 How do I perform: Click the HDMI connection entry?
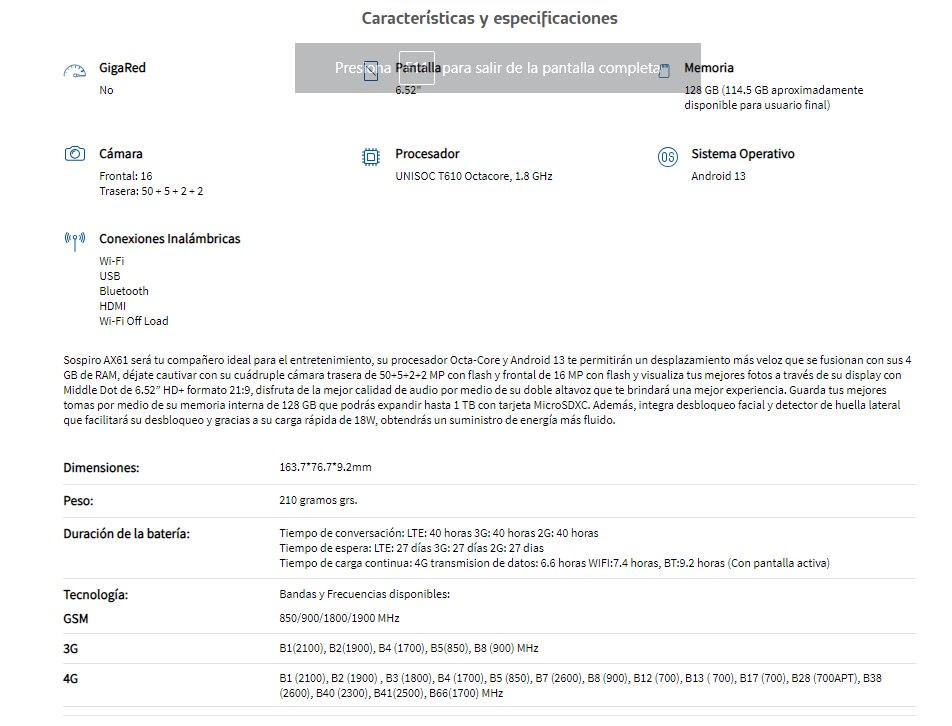[112, 306]
